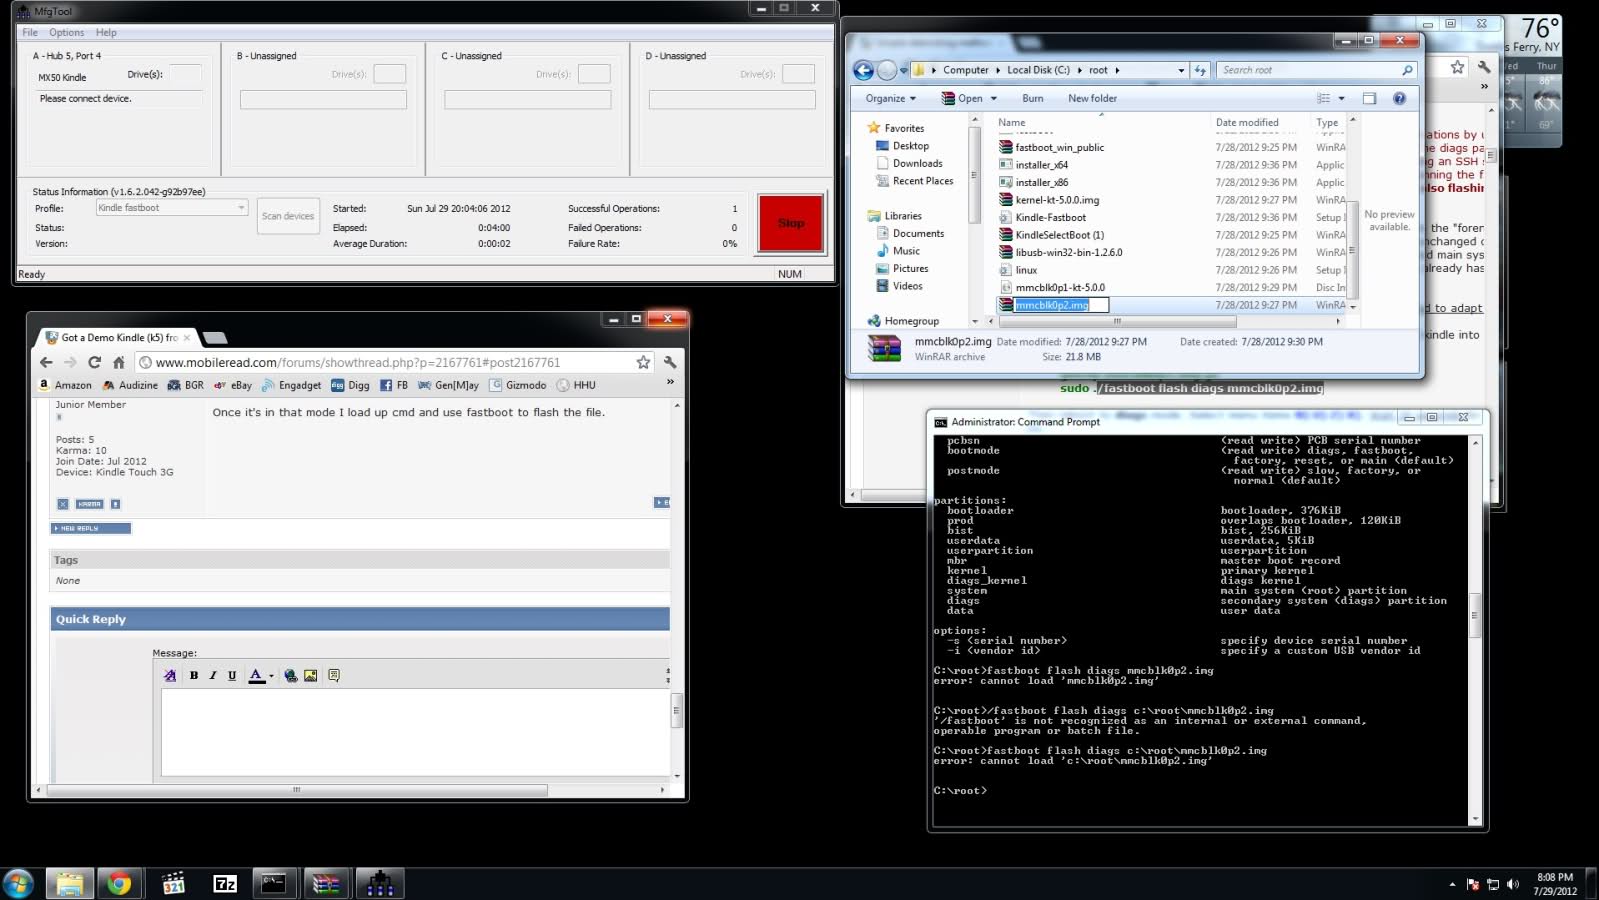
Task: Click the remove text formatting icon
Action: tap(170, 675)
